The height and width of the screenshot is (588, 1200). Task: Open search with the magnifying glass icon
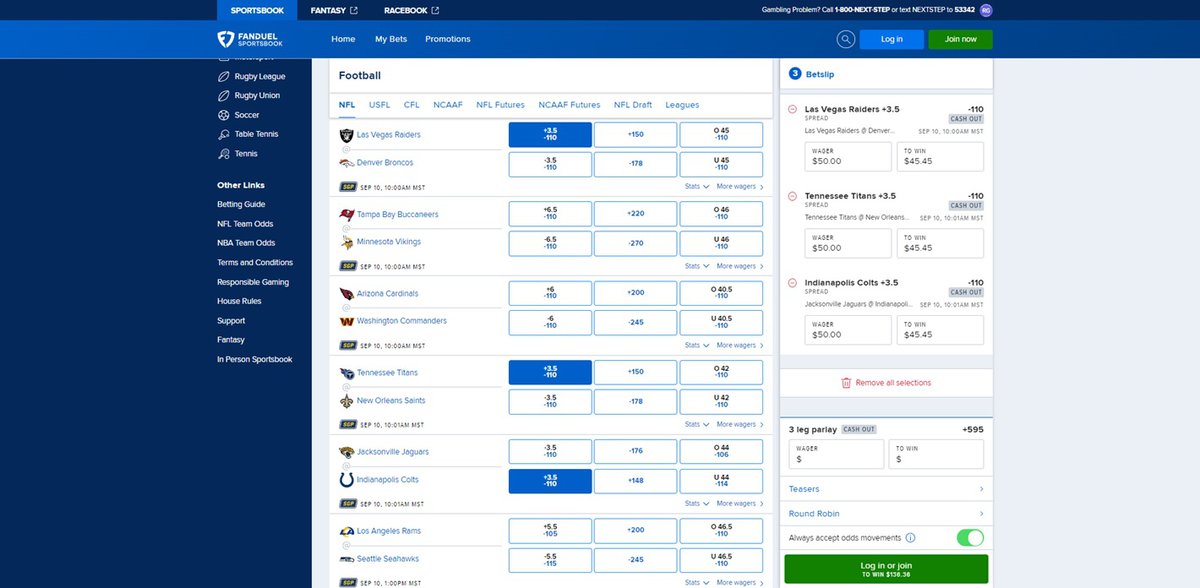[x=845, y=38]
